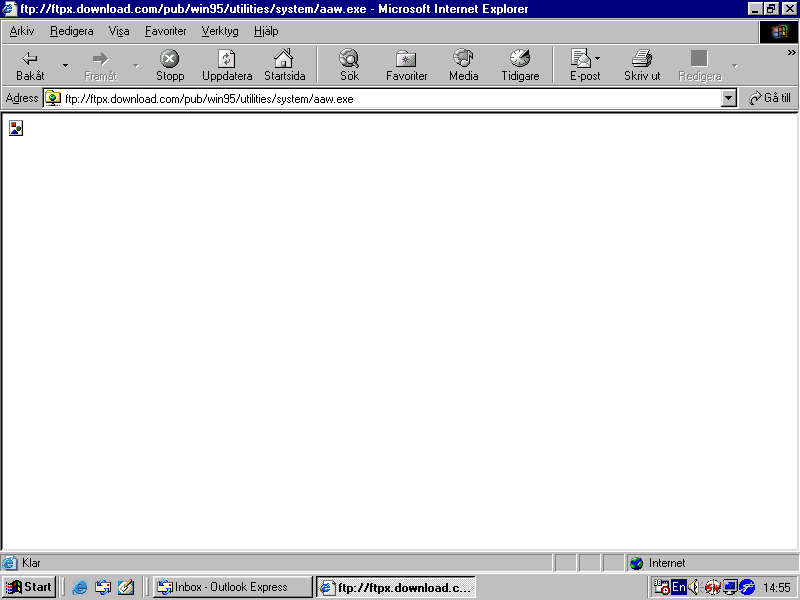Stop loading with the Stopp button
Image resolution: width=800 pixels, height=600 pixels.
170,65
